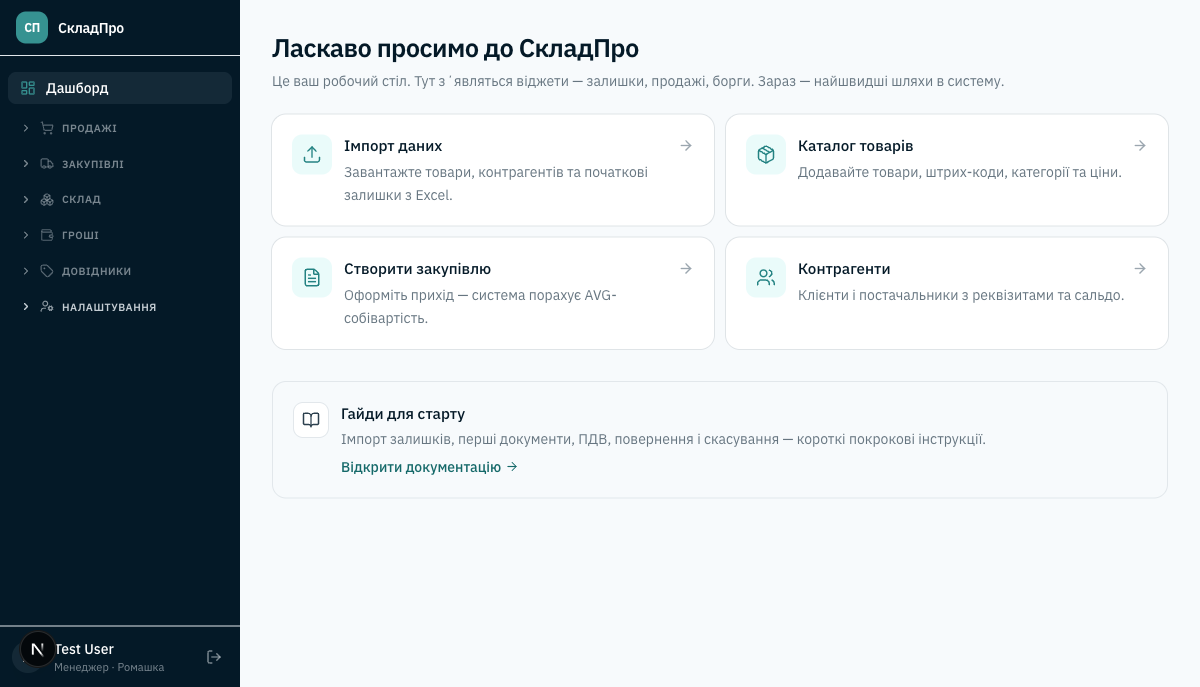The image size is (1200, 687).
Task: Click the arrow on Створити закупівлю card
Action: [686, 269]
